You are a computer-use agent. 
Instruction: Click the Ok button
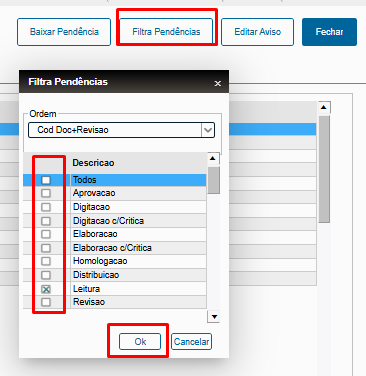click(140, 342)
